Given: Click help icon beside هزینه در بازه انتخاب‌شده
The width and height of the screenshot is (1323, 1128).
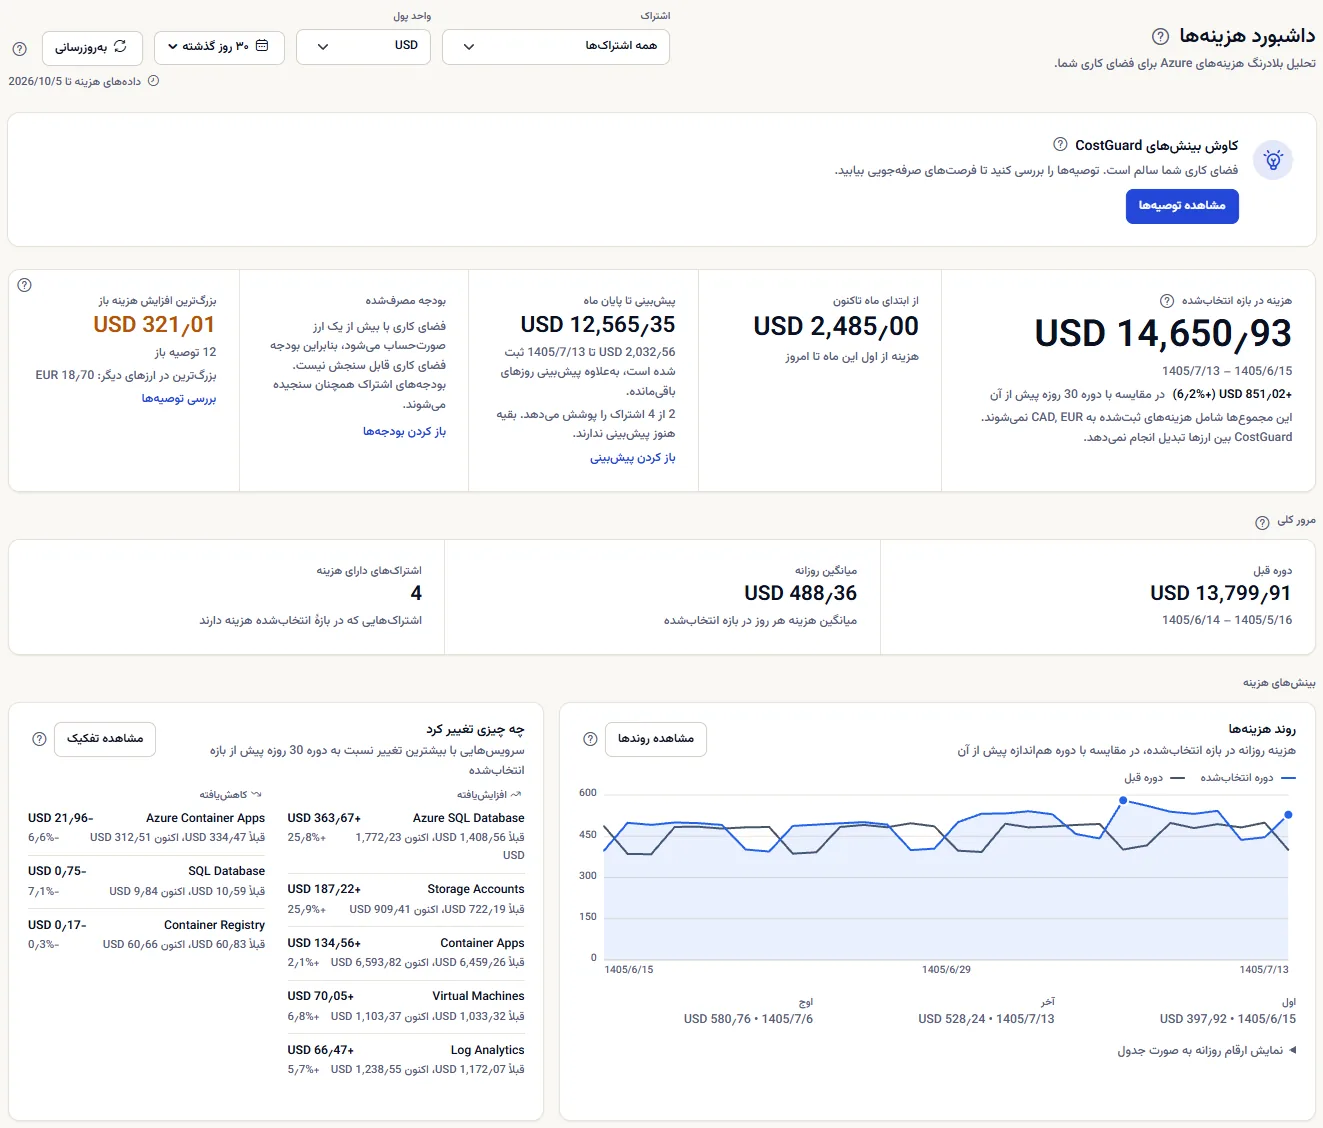Looking at the screenshot, I should click(1167, 301).
